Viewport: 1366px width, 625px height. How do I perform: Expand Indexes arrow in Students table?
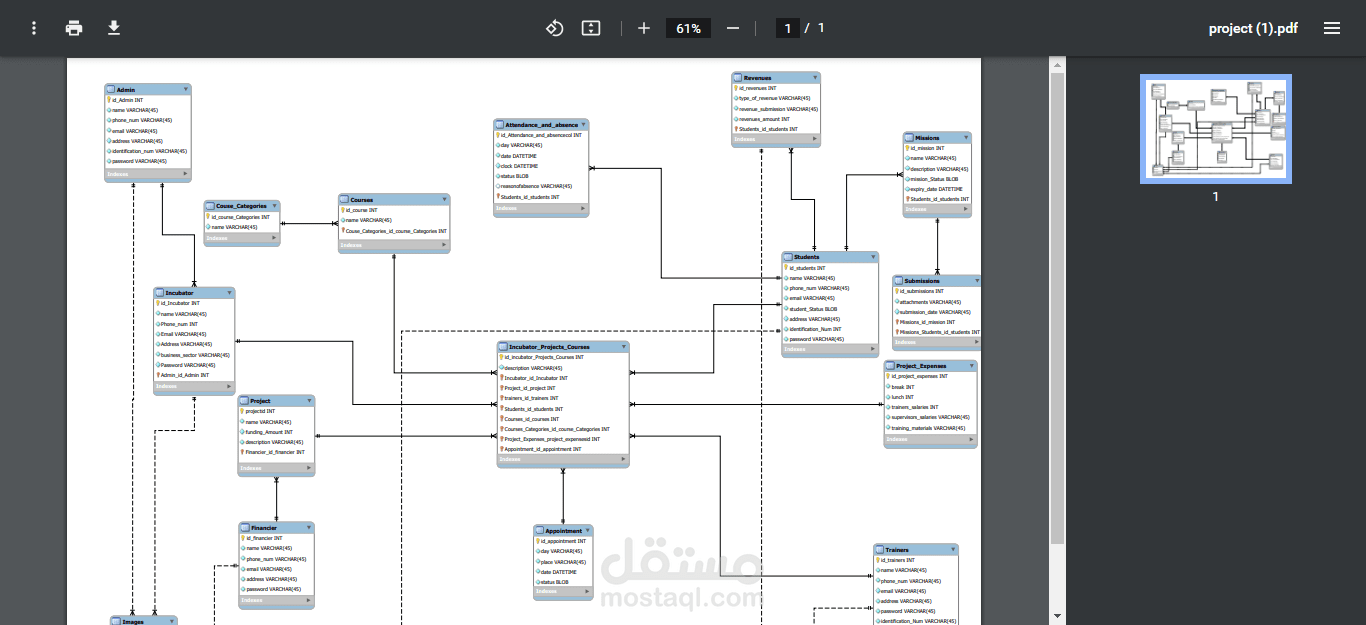(x=873, y=349)
